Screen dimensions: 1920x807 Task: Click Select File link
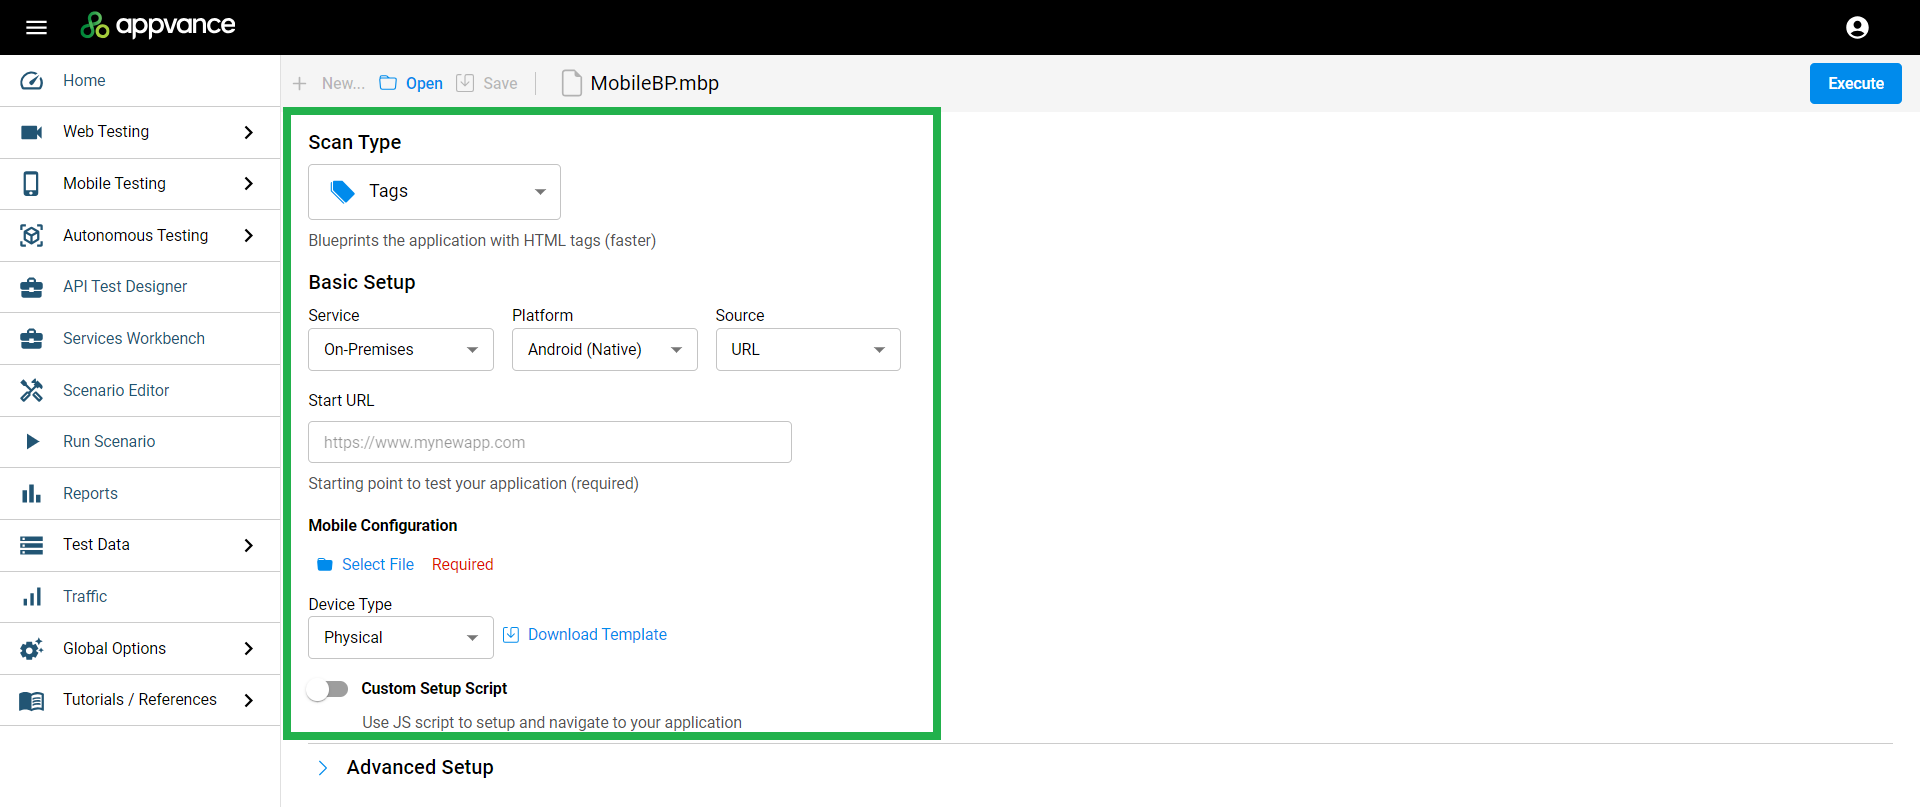[x=377, y=565]
